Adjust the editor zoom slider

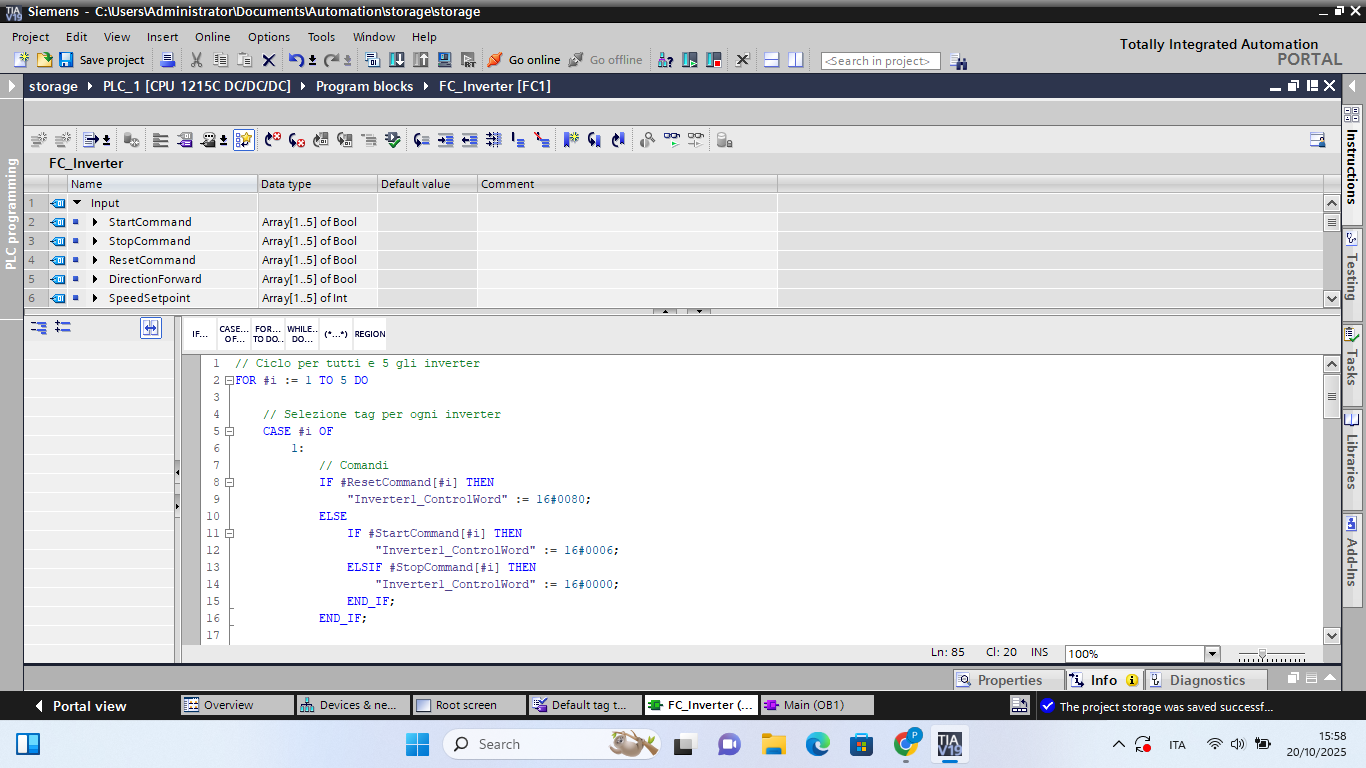coord(1263,654)
